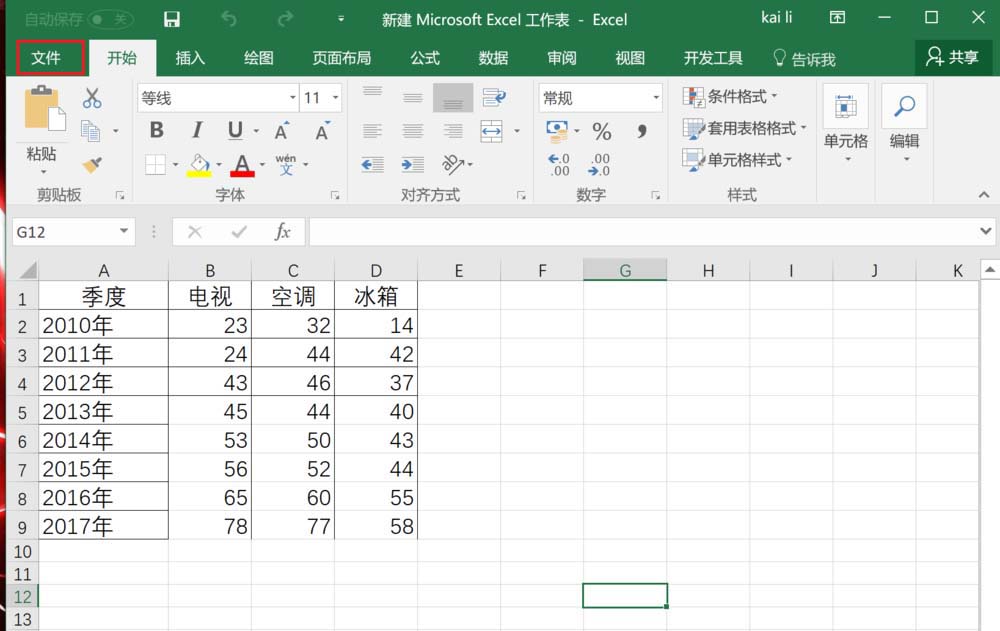Select the Format Painter brush
This screenshot has height=631, width=1000.
tap(92, 164)
